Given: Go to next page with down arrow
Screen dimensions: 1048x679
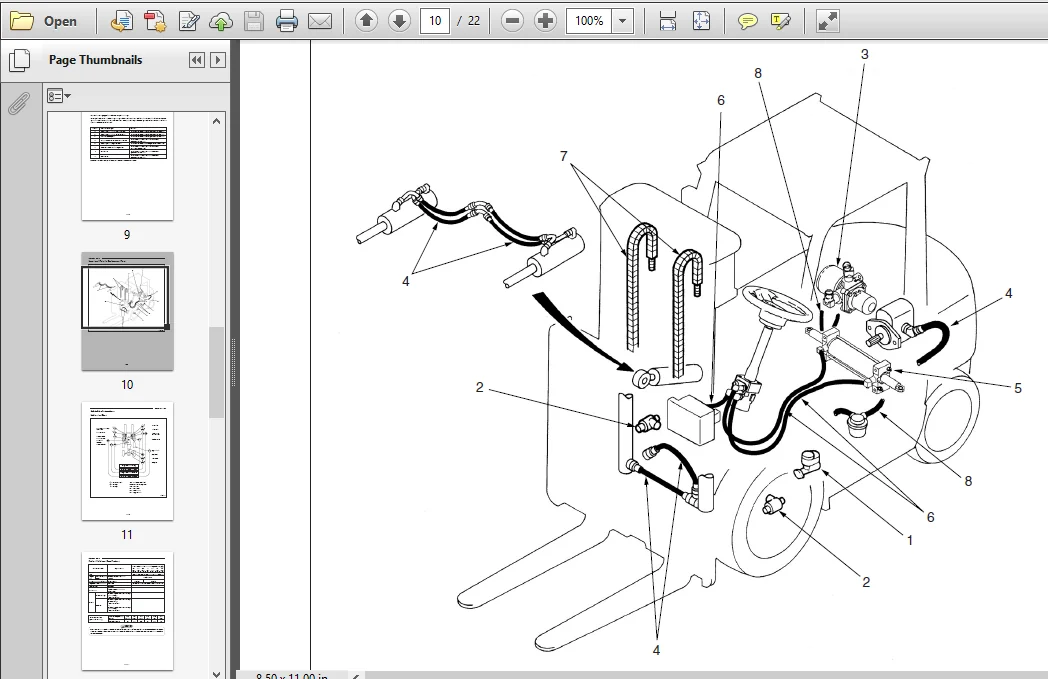Looking at the screenshot, I should [x=400, y=21].
